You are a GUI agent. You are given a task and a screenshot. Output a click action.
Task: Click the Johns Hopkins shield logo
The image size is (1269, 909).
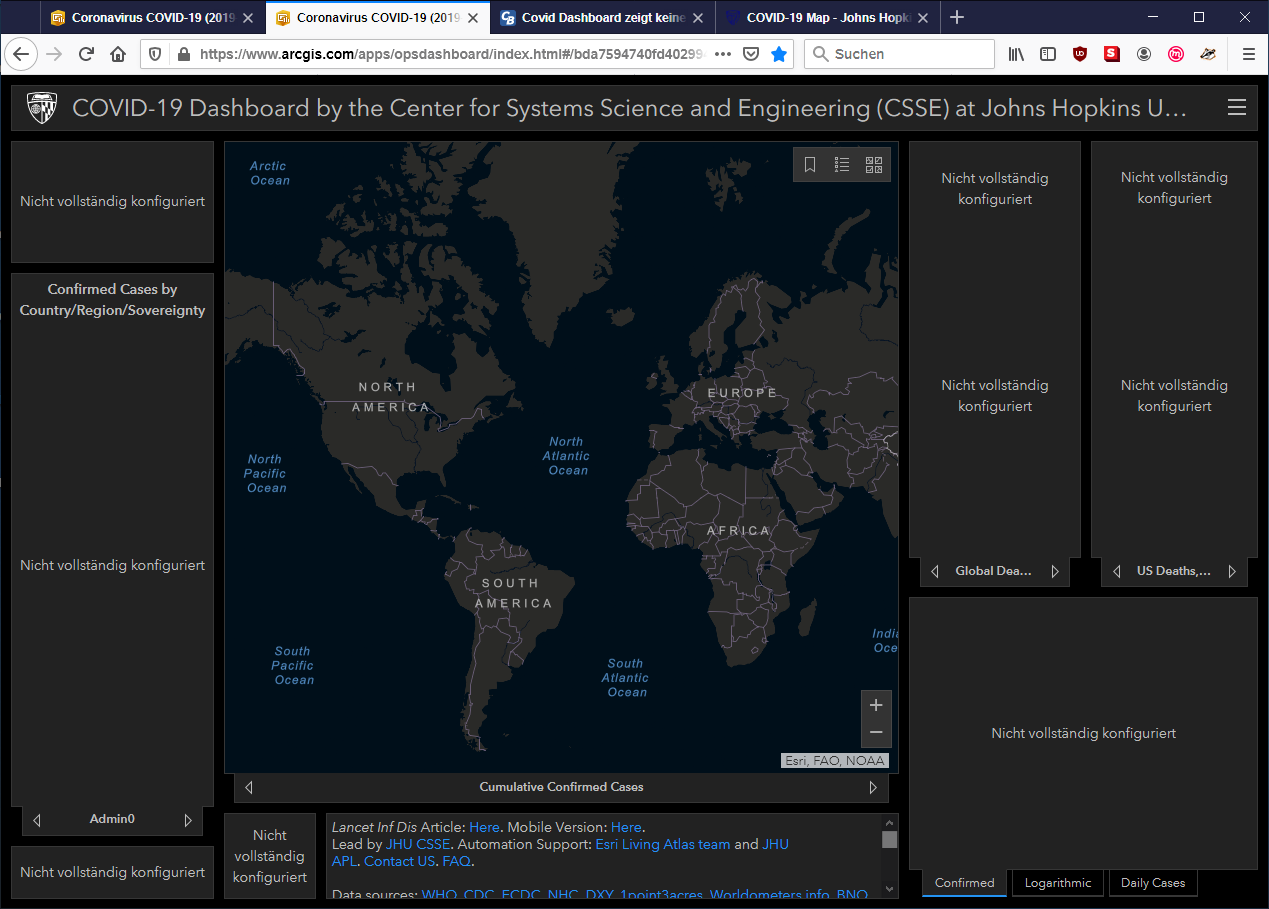click(42, 108)
